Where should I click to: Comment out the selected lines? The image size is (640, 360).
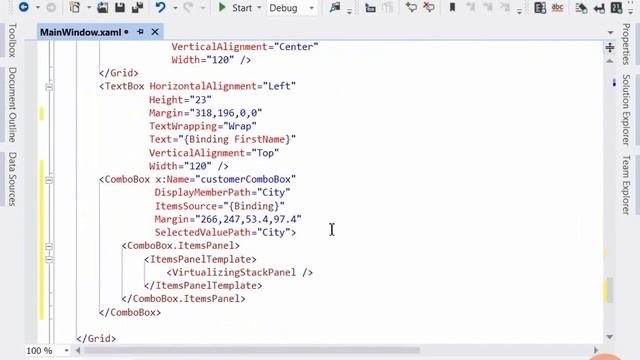[x=411, y=7]
